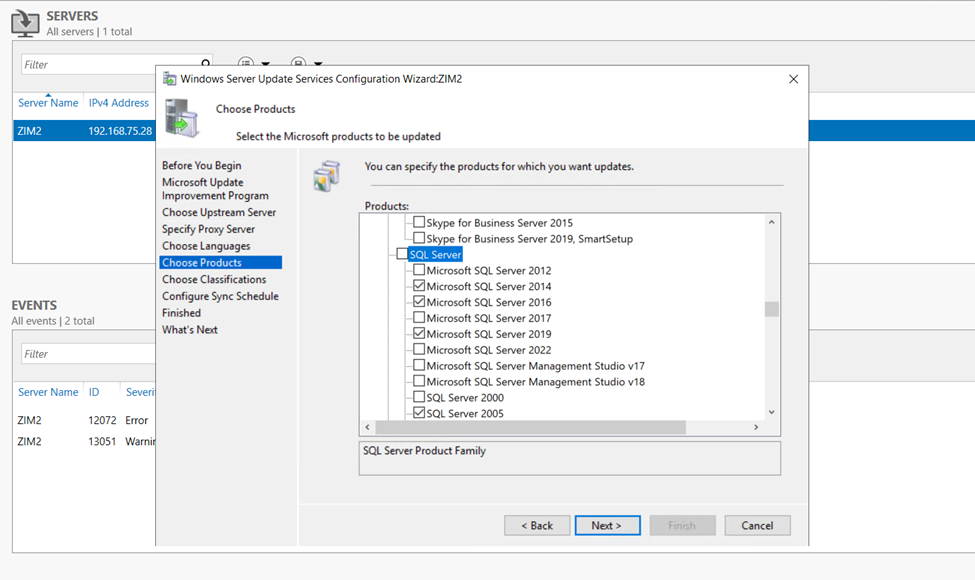This screenshot has width=975, height=580.
Task: Click the WSUS wizard title bar icon
Action: 170,79
